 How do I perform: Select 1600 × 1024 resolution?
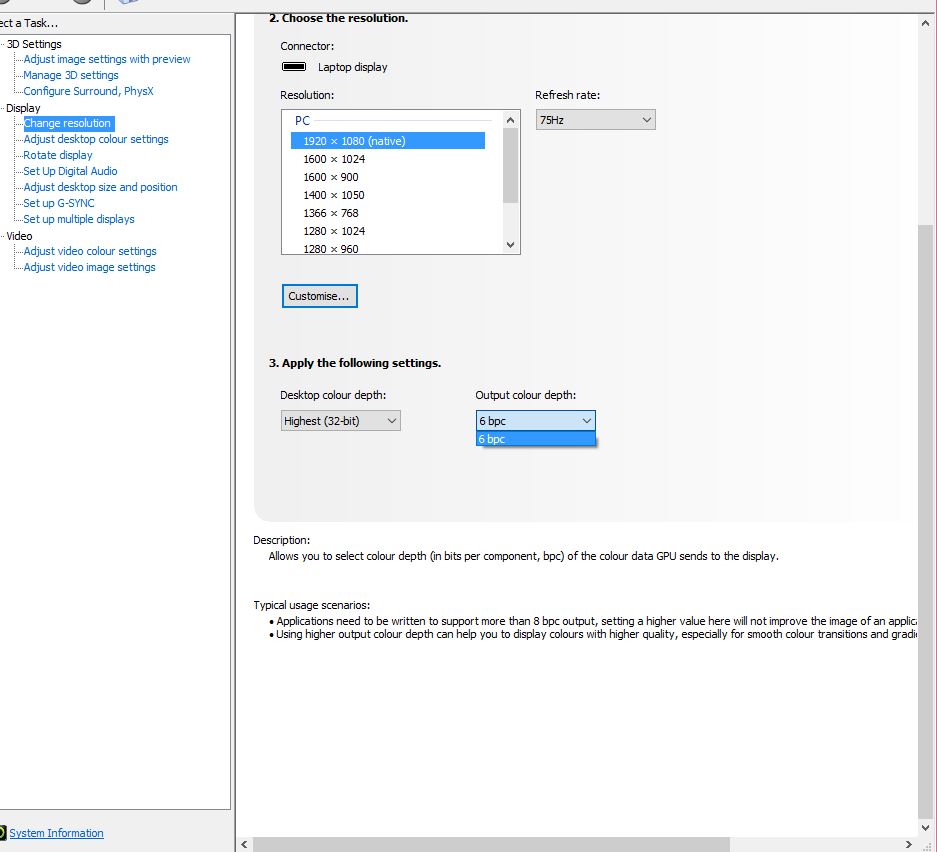click(334, 159)
